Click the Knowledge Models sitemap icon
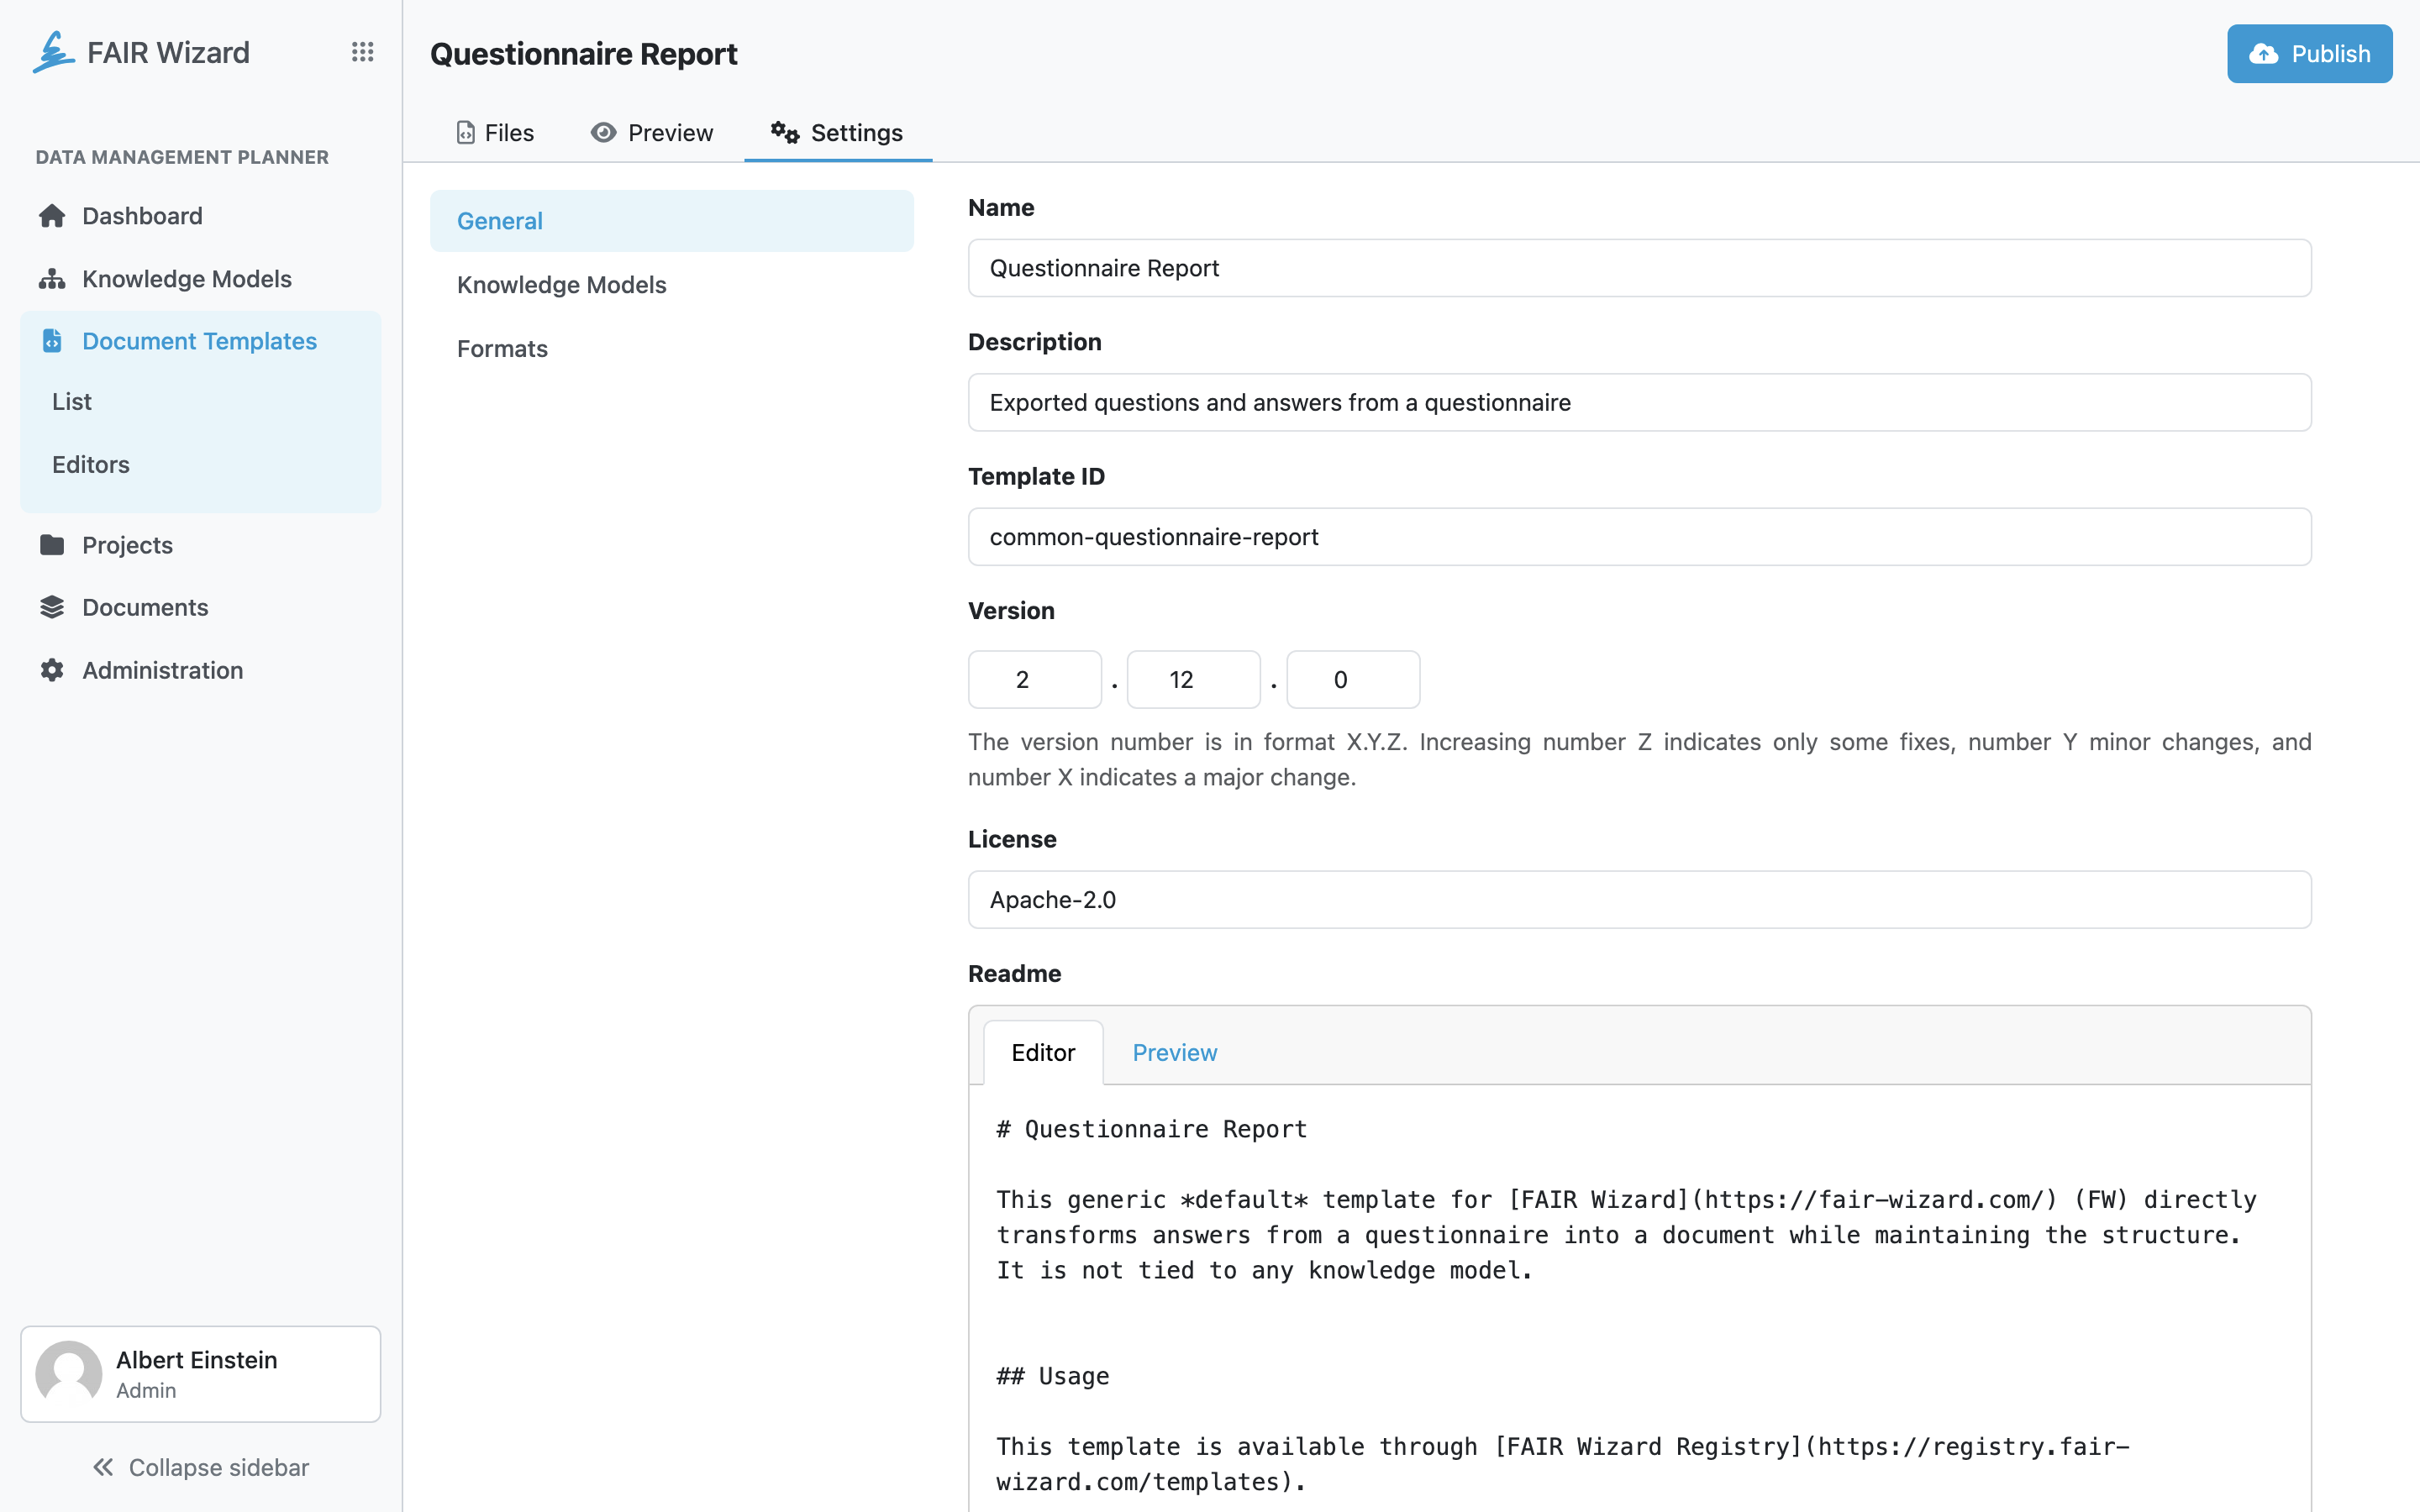 [x=52, y=279]
